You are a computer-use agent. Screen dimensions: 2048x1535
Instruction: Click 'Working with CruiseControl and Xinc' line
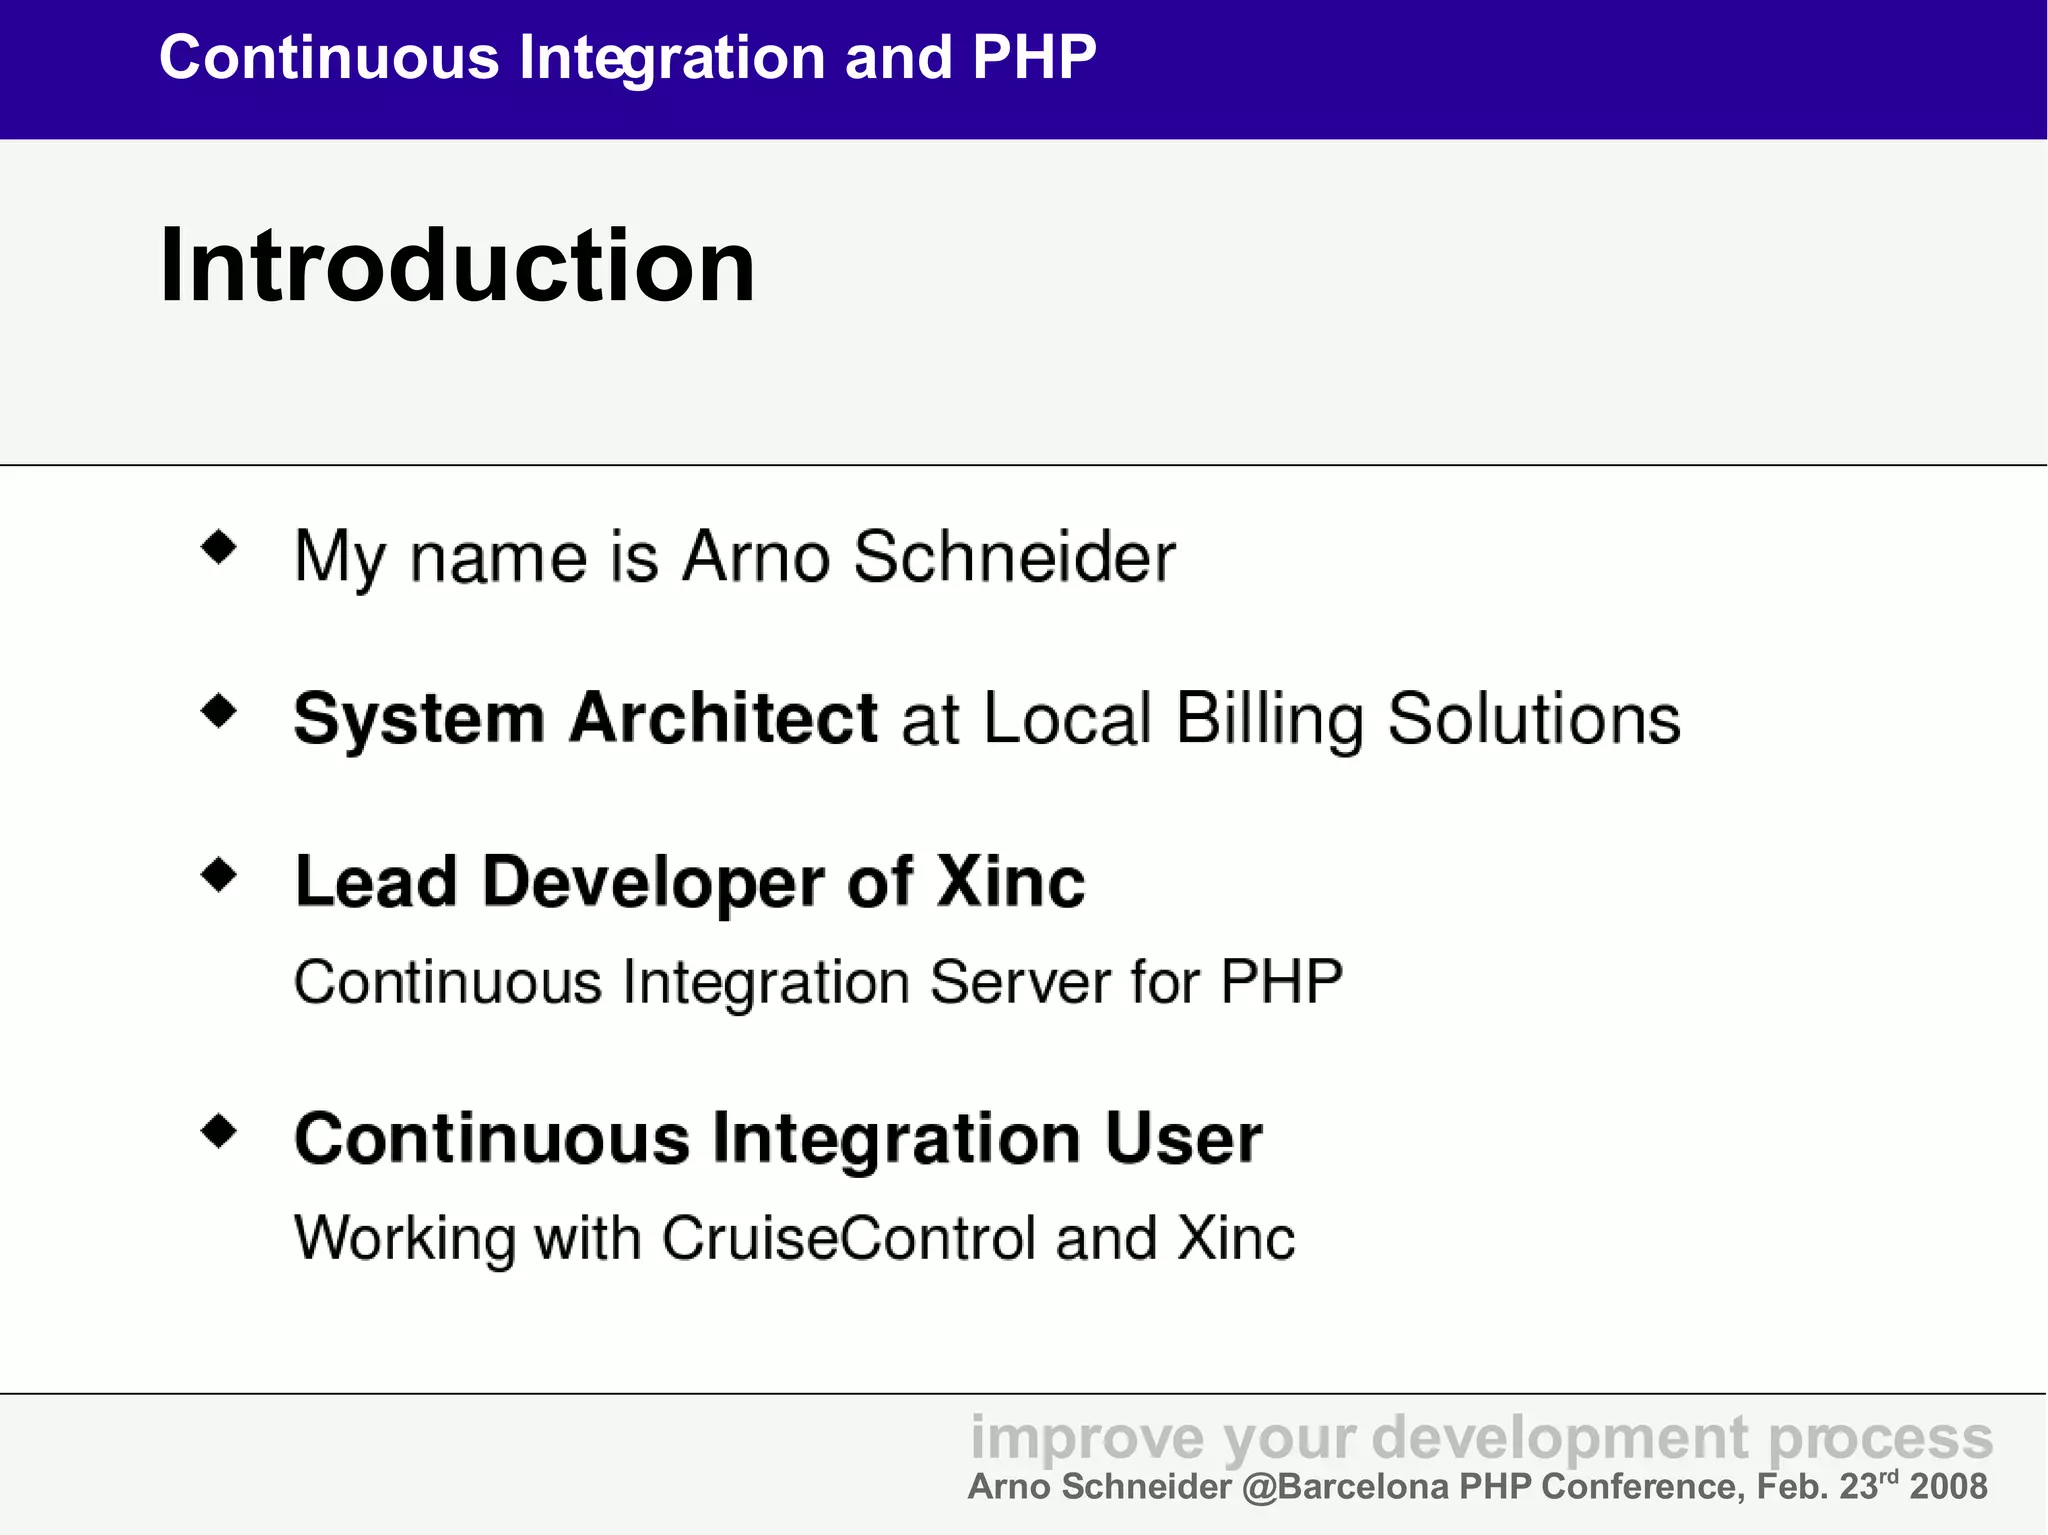click(794, 1239)
